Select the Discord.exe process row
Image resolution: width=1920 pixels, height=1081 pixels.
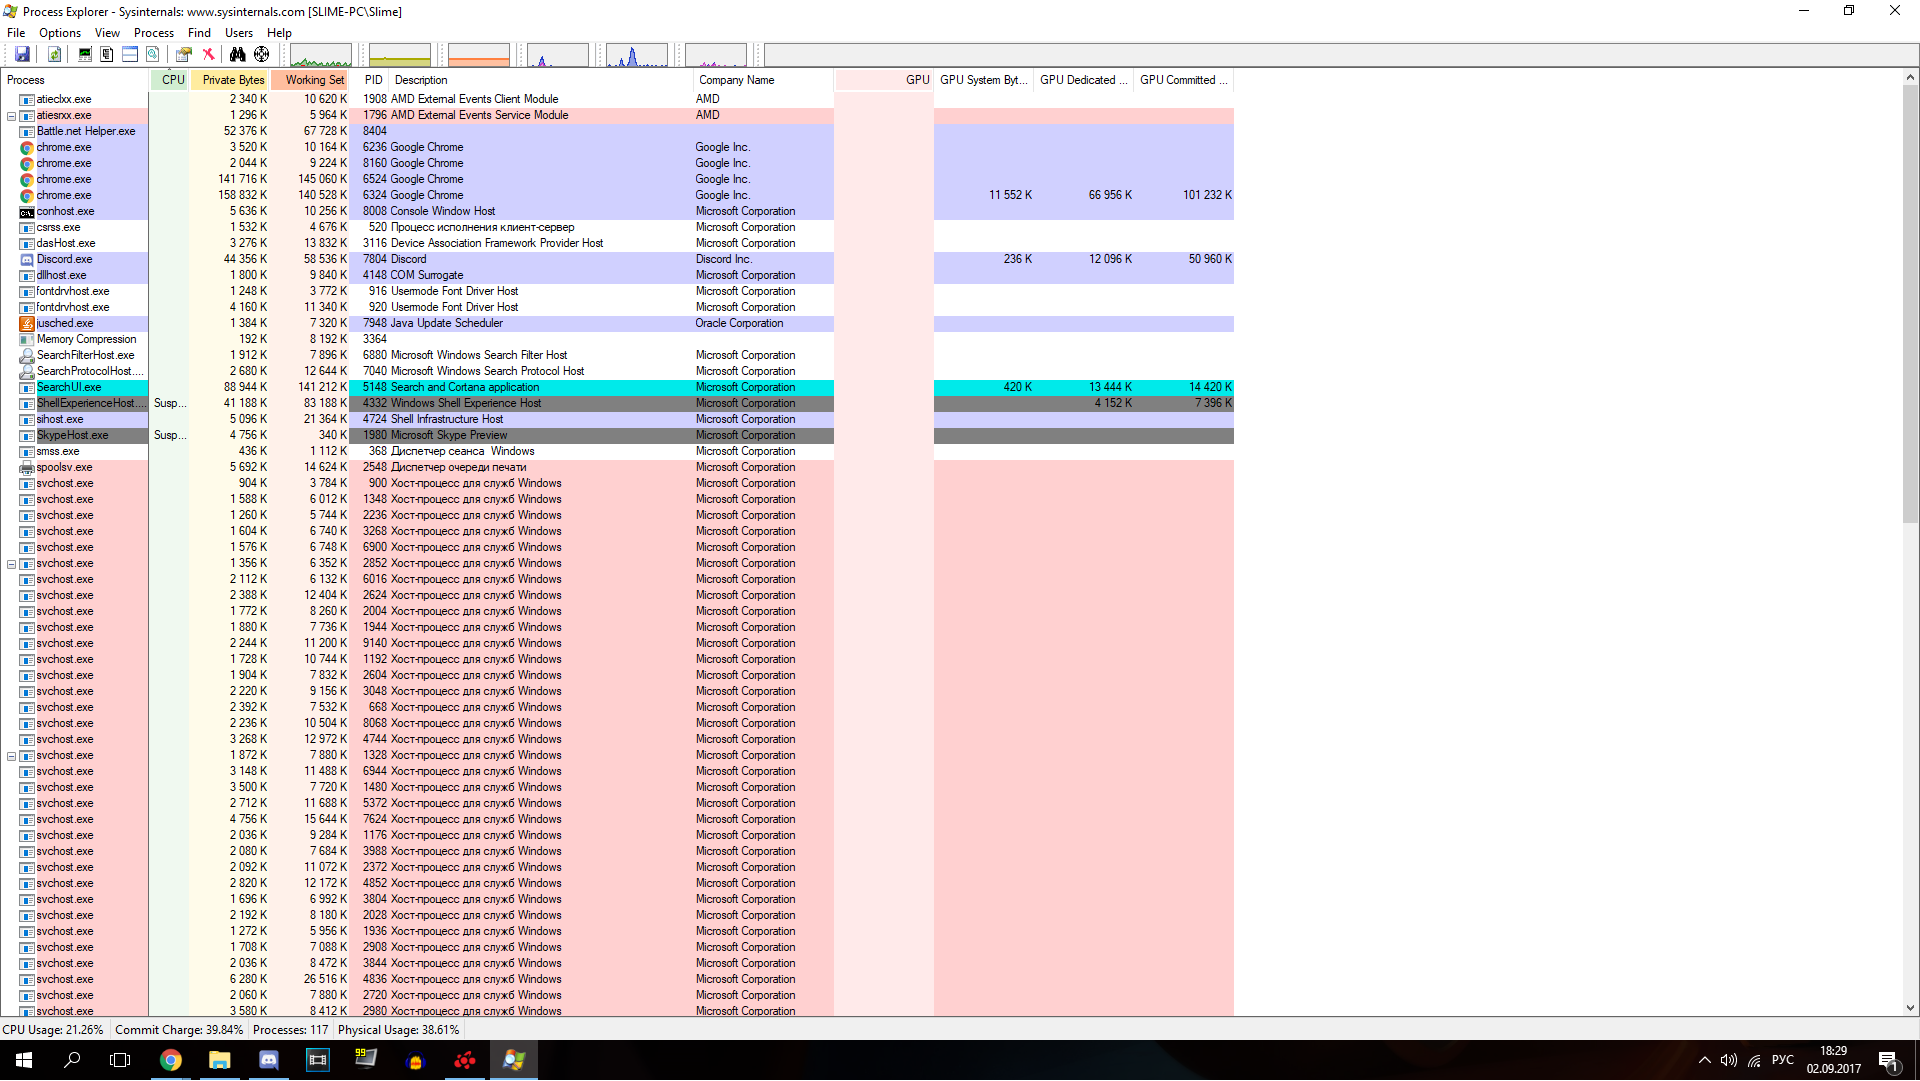[x=617, y=259]
